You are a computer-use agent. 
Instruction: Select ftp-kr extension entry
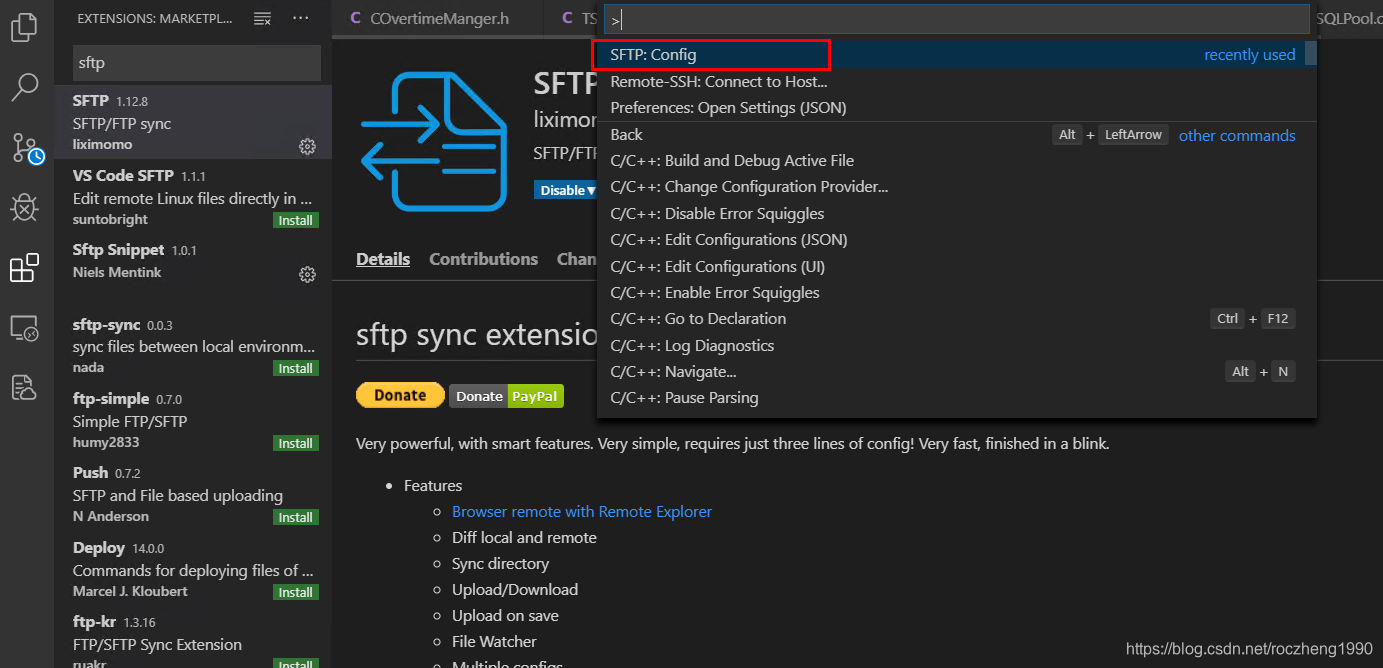point(193,637)
